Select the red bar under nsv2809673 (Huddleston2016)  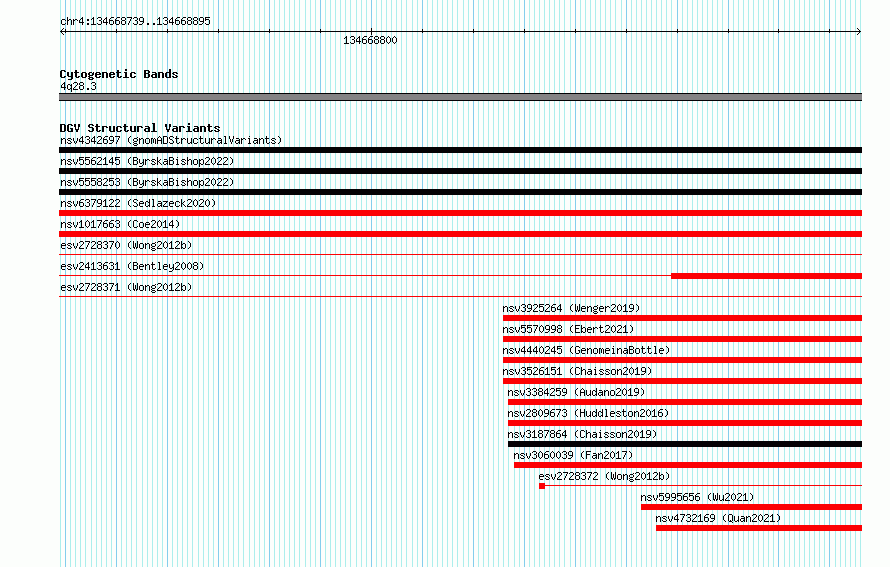pos(685,423)
